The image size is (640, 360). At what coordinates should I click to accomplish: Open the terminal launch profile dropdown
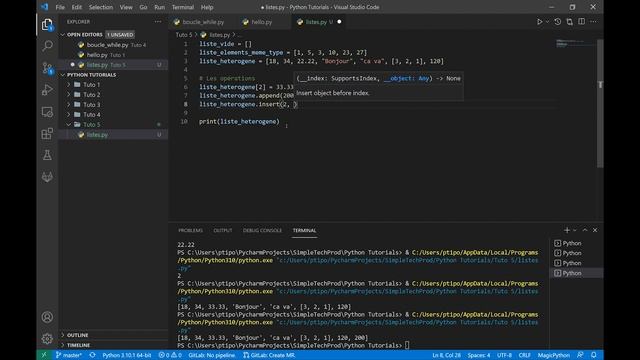point(575,230)
